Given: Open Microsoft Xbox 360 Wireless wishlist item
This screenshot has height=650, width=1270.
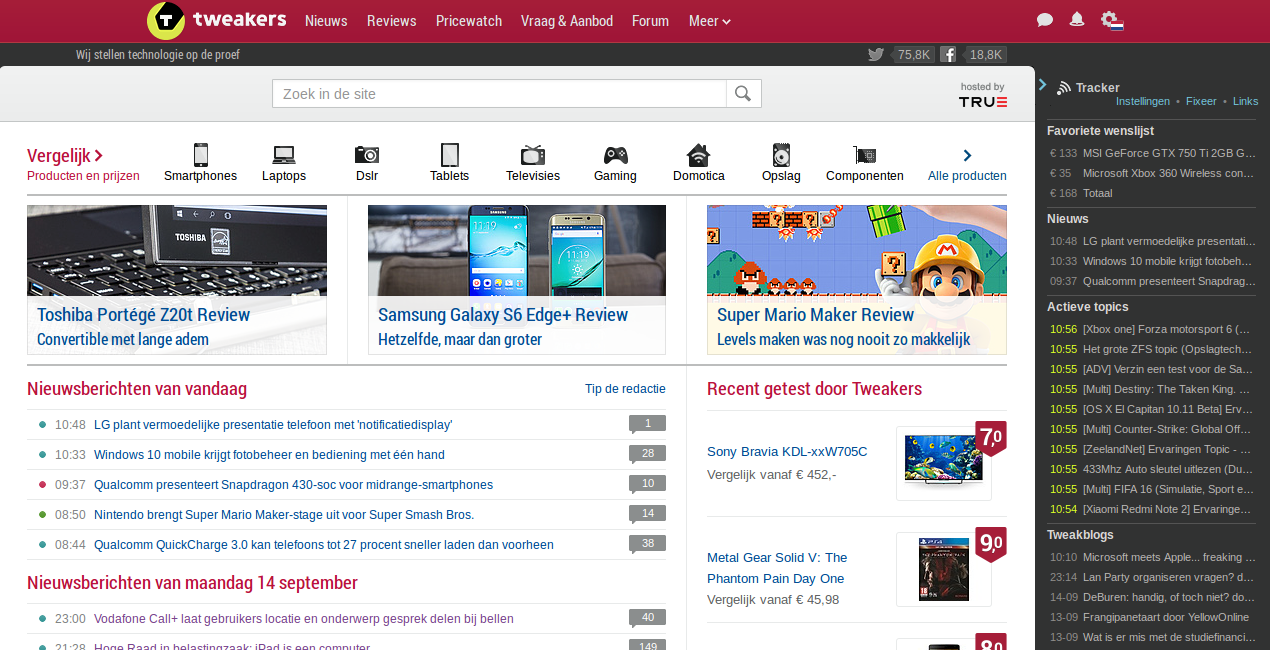Looking at the screenshot, I should click(1169, 173).
